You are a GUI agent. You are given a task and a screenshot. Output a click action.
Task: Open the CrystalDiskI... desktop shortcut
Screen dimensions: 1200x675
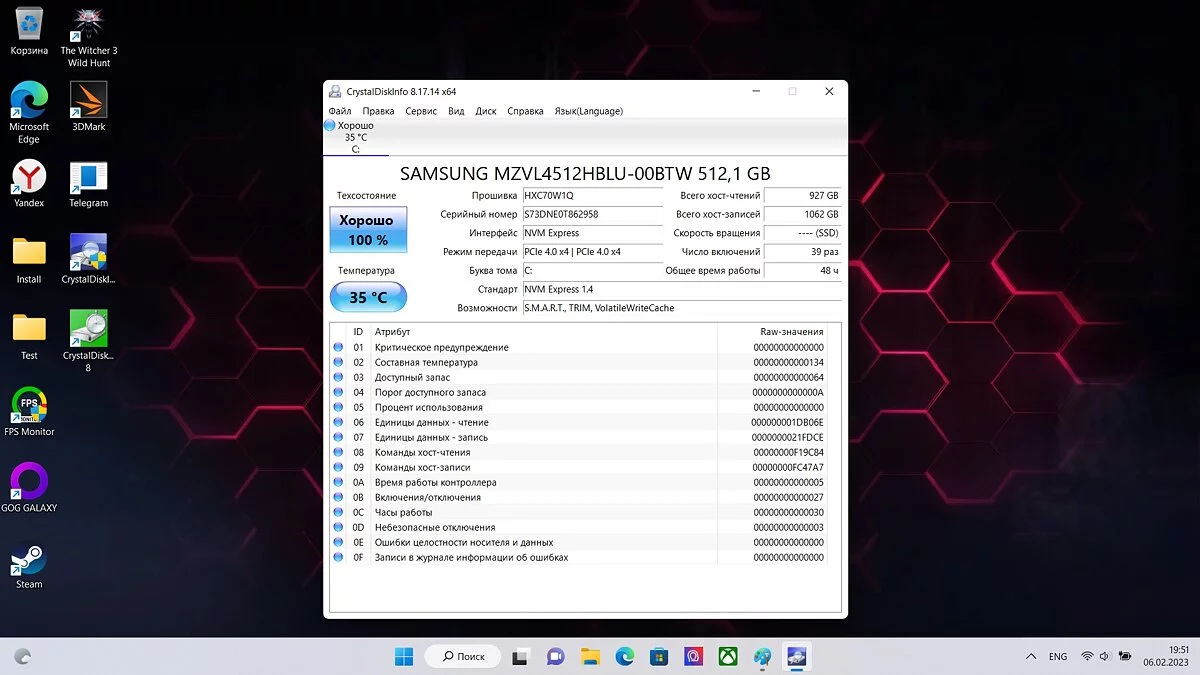[x=89, y=259]
